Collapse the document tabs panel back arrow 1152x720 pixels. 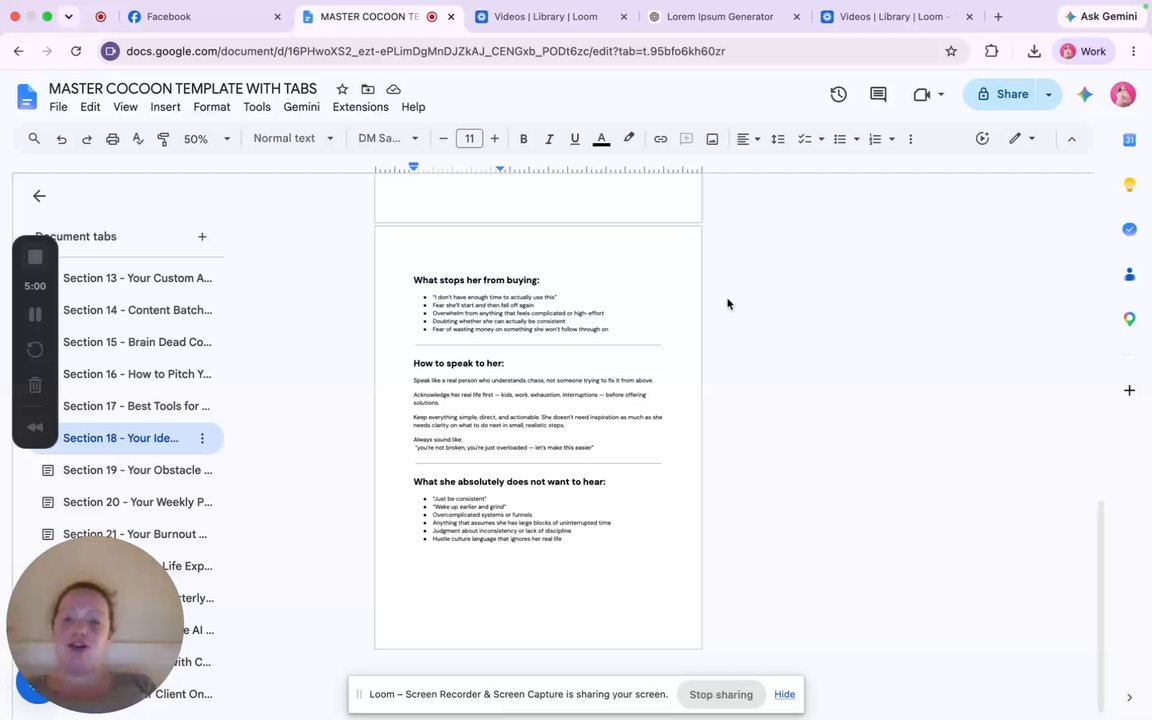coord(39,196)
